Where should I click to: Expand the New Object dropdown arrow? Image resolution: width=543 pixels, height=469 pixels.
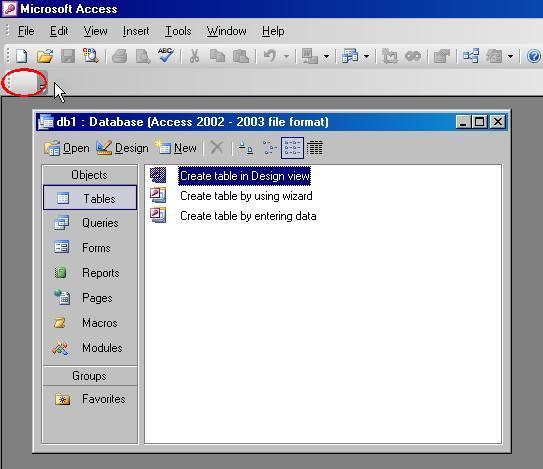coord(510,56)
